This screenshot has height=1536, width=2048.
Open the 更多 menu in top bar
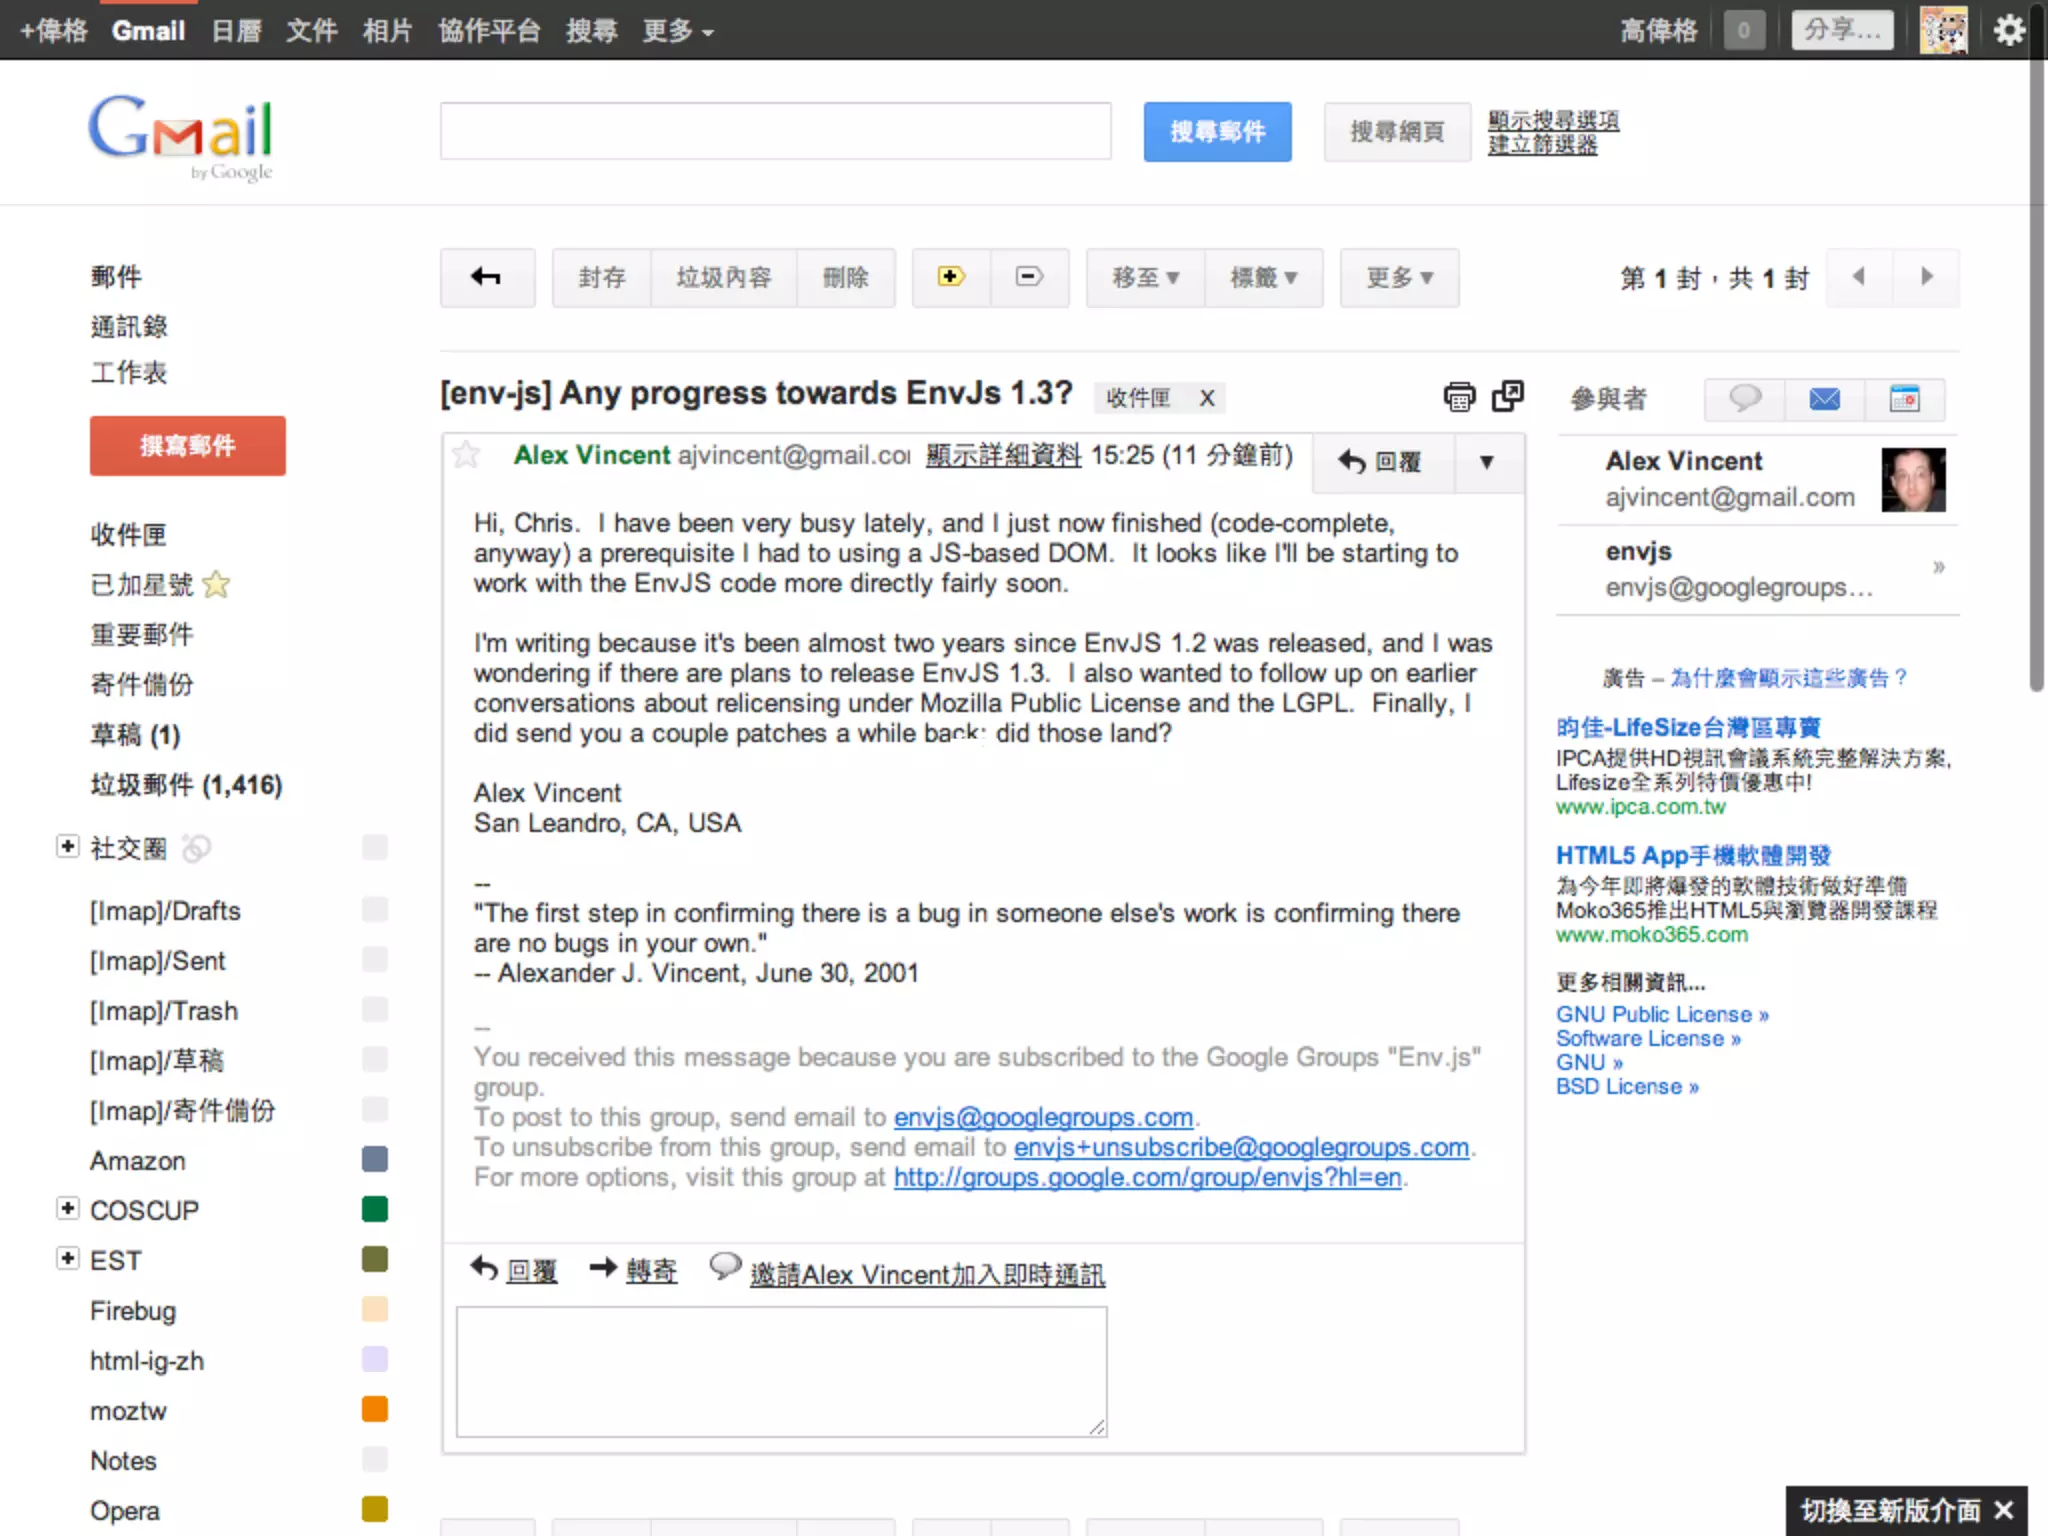pyautogui.click(x=677, y=31)
